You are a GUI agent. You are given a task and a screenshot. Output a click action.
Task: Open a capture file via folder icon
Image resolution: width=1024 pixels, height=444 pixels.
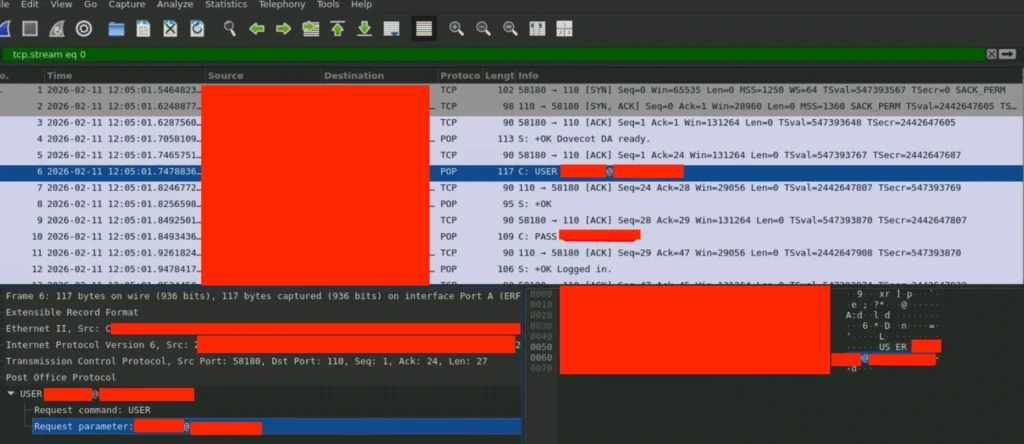(x=116, y=29)
